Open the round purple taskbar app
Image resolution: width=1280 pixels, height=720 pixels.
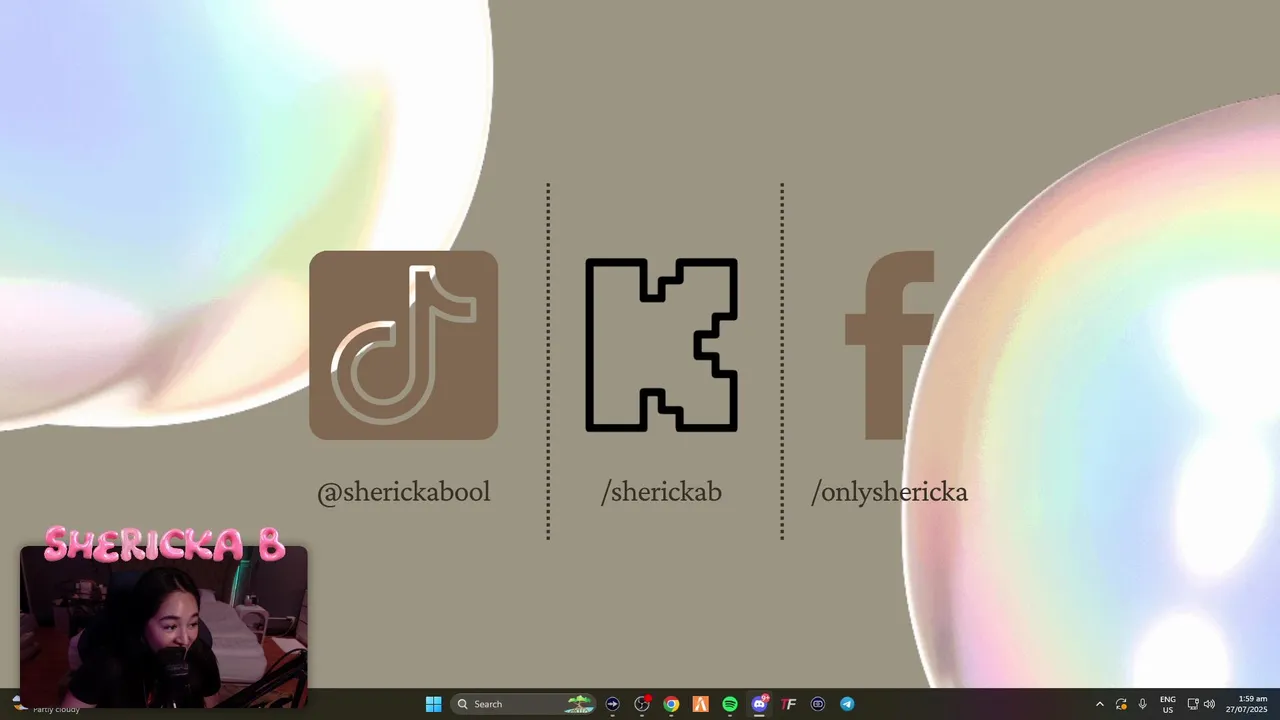point(818,704)
